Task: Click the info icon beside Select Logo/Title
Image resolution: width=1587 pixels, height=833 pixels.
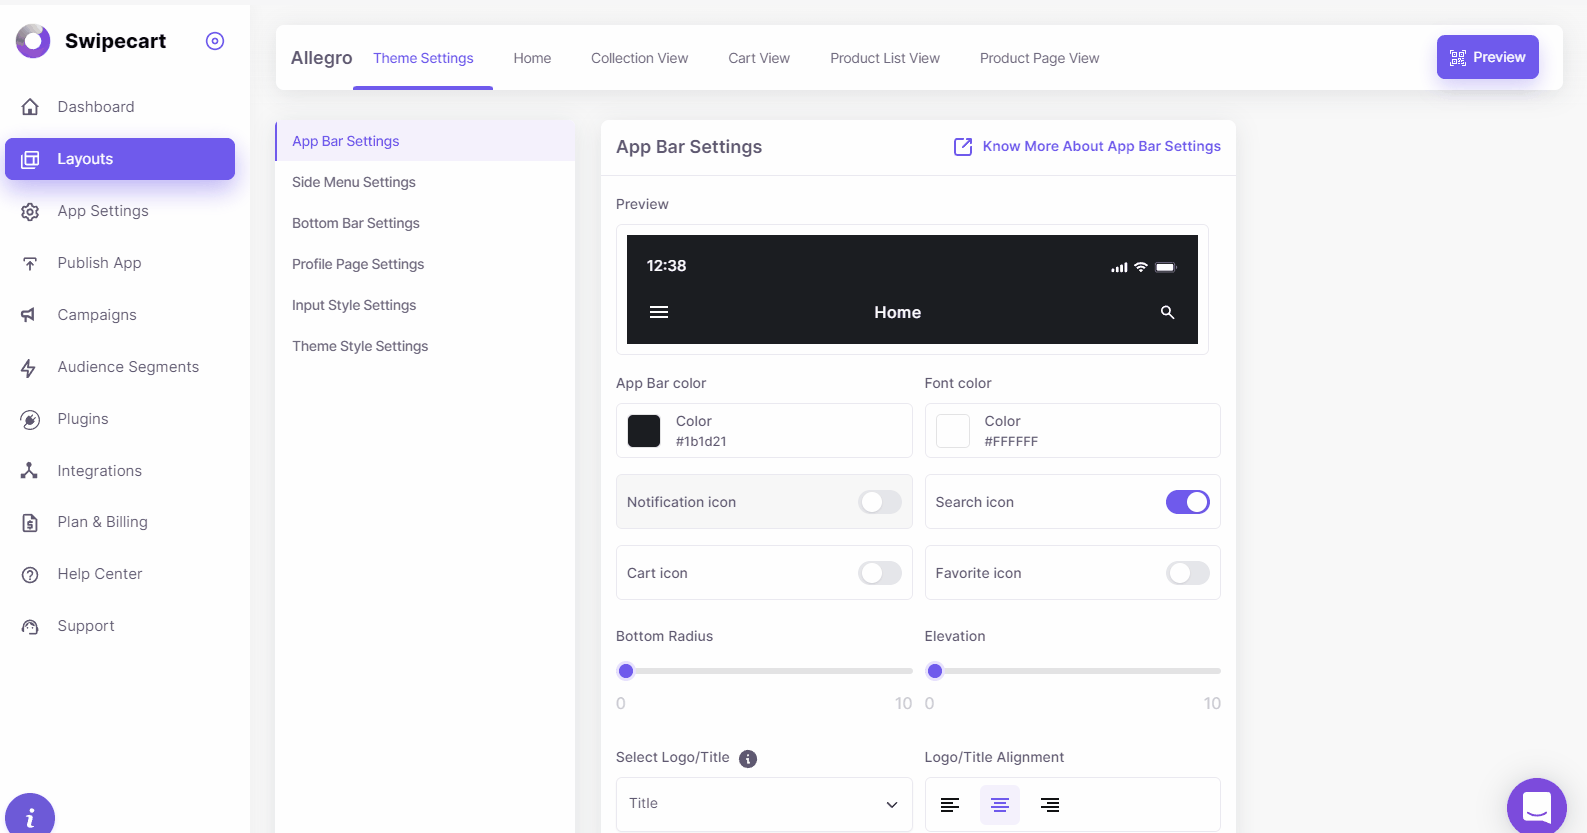Action: (x=748, y=759)
